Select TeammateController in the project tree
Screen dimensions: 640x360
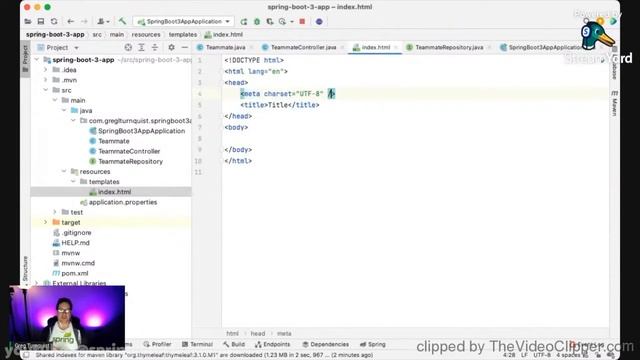129,151
